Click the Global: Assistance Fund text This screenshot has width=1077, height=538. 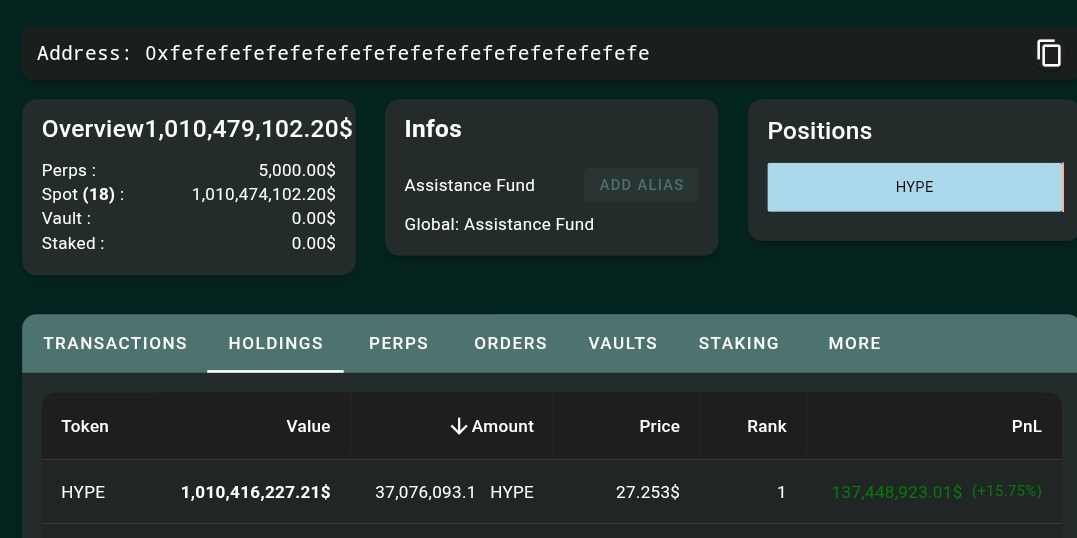499,225
